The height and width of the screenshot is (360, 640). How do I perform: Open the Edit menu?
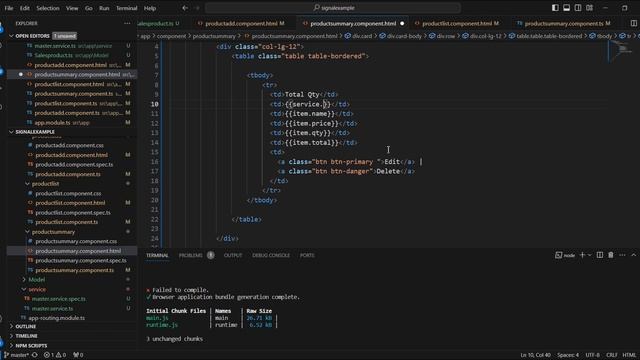tap(24, 8)
